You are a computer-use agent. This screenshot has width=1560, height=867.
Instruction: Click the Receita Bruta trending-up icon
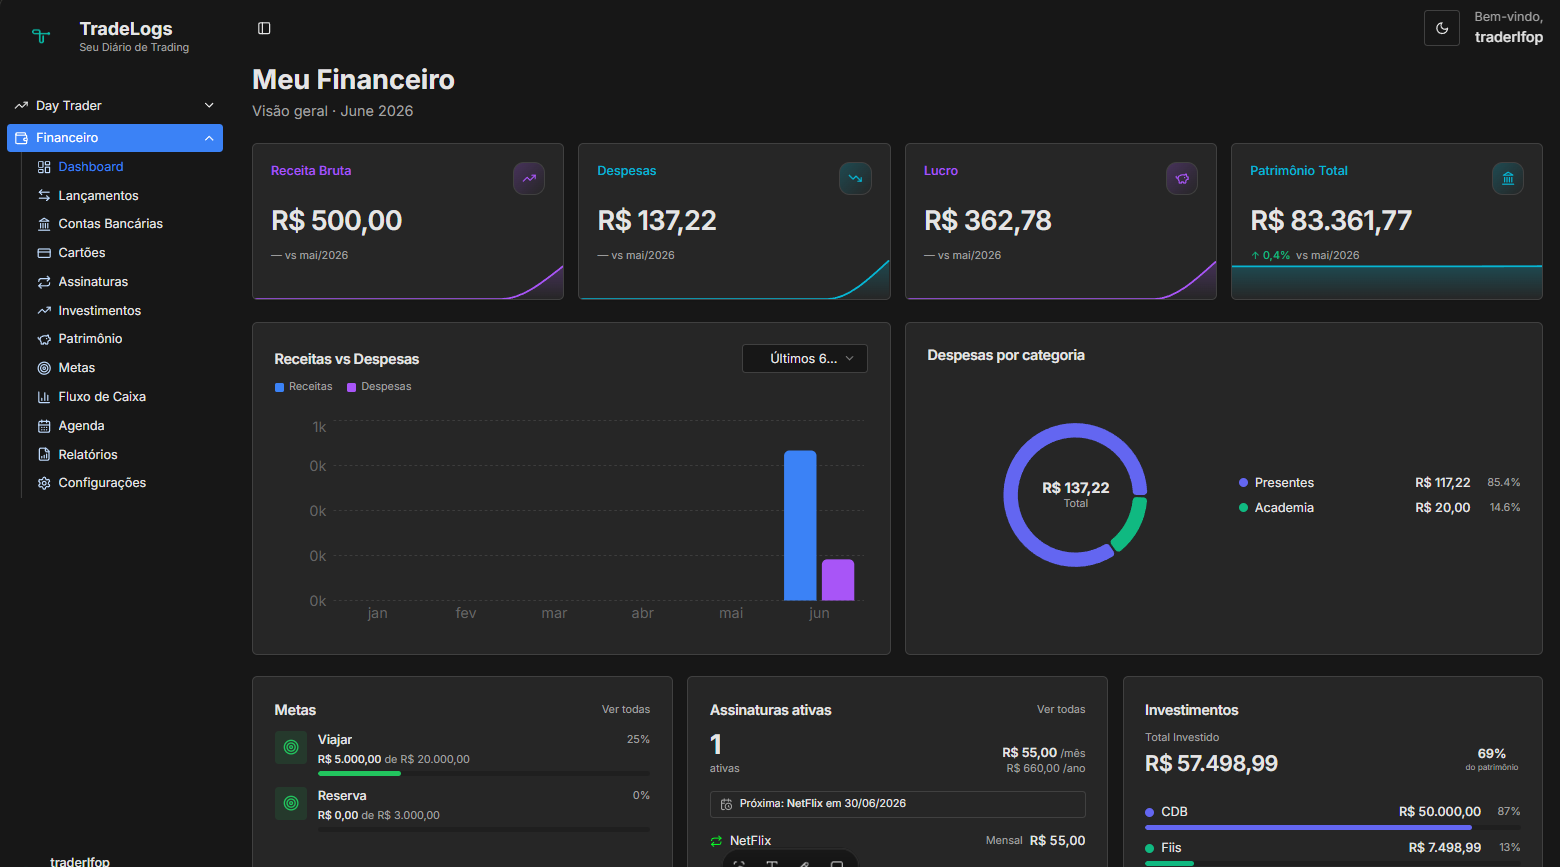529,178
